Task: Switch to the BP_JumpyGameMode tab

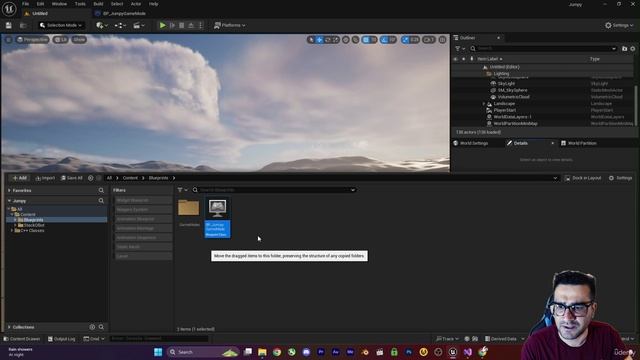Action: (124, 13)
